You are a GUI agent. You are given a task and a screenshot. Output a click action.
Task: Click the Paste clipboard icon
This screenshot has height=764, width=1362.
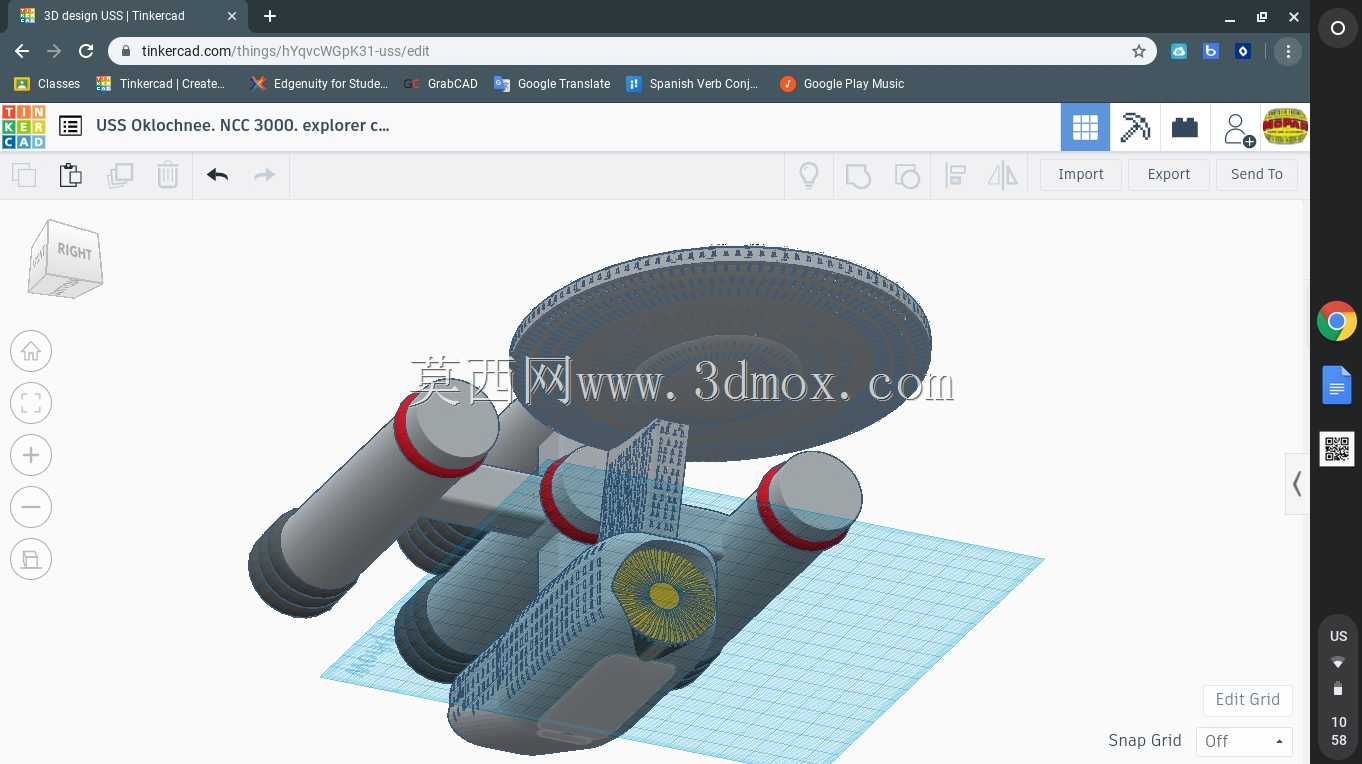70,175
